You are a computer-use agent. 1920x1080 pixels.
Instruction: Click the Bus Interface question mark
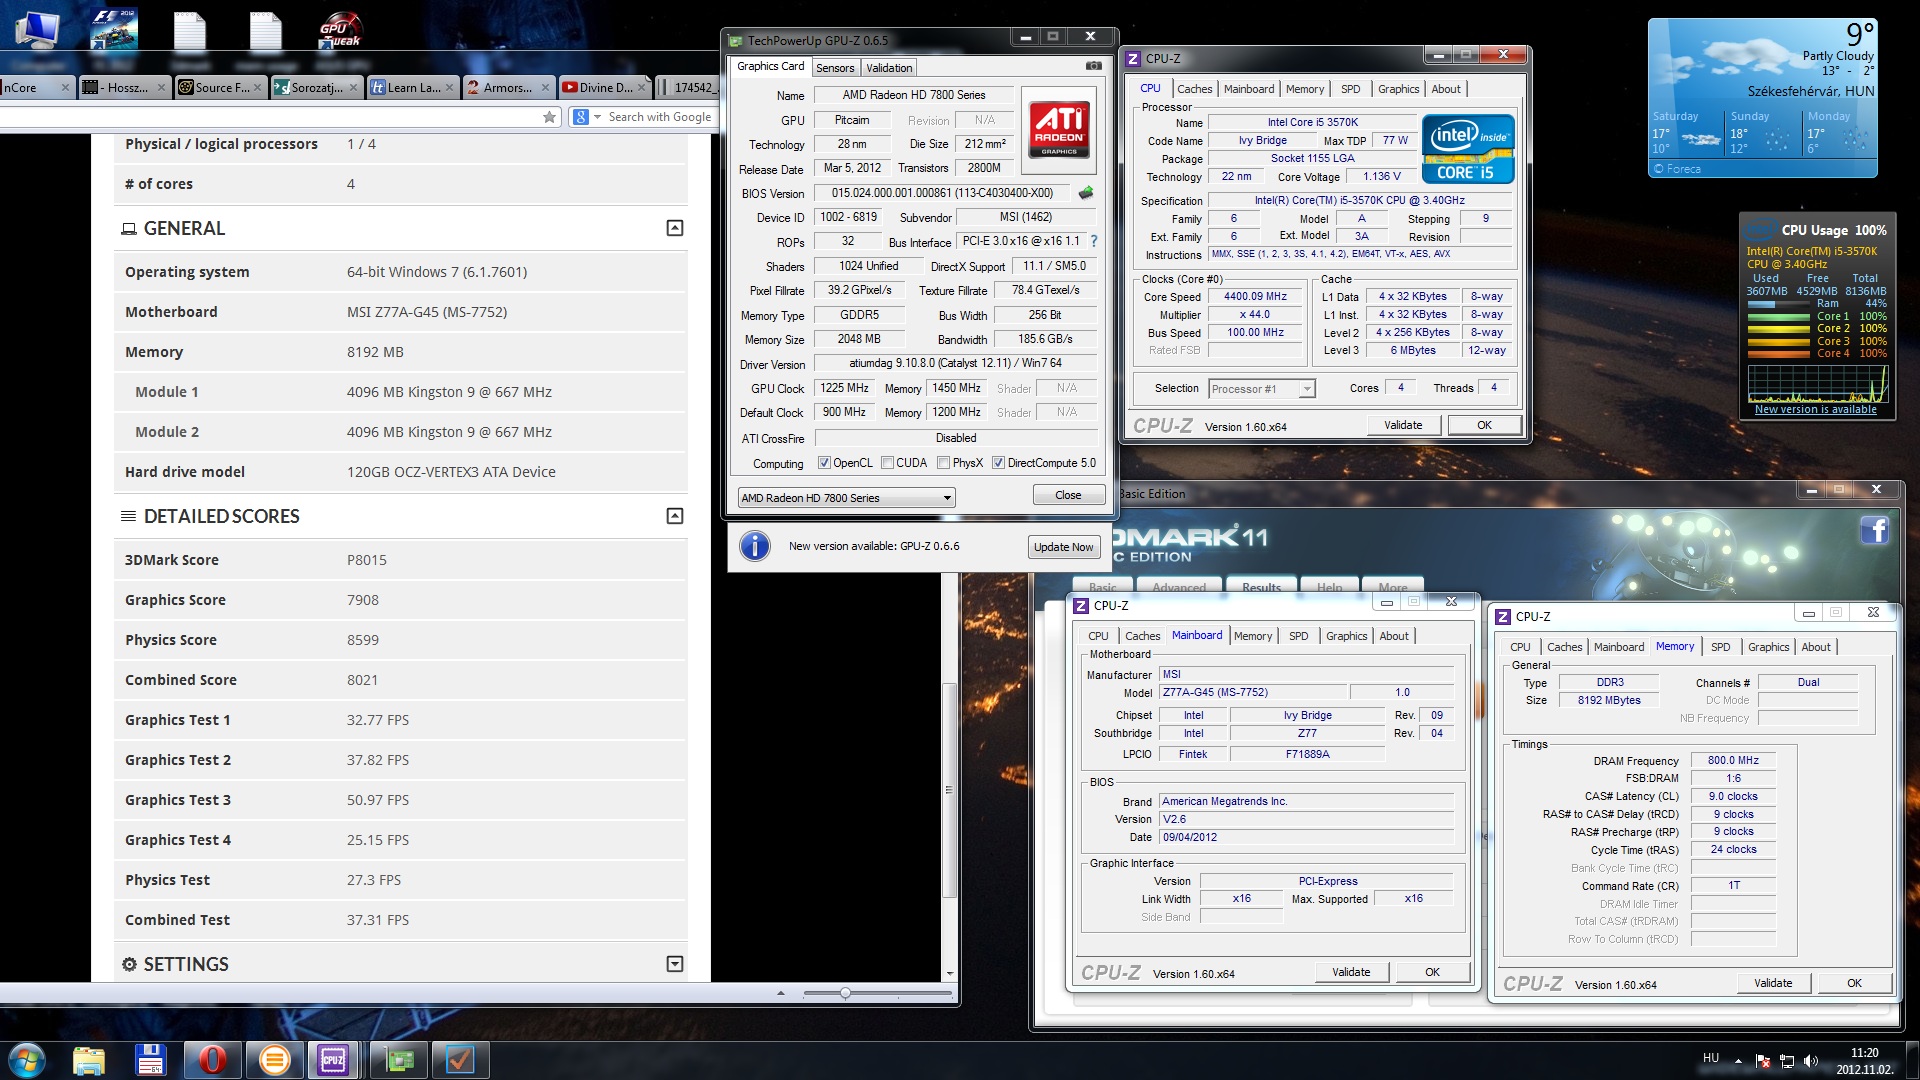point(1094,241)
